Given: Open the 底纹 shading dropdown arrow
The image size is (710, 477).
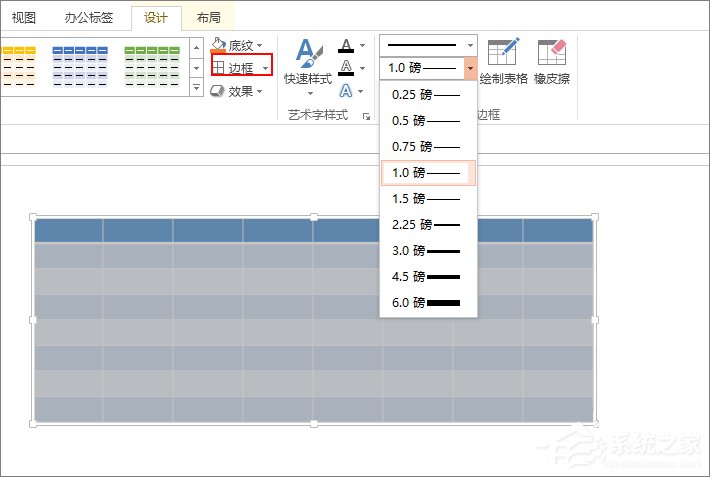Looking at the screenshot, I should 260,45.
